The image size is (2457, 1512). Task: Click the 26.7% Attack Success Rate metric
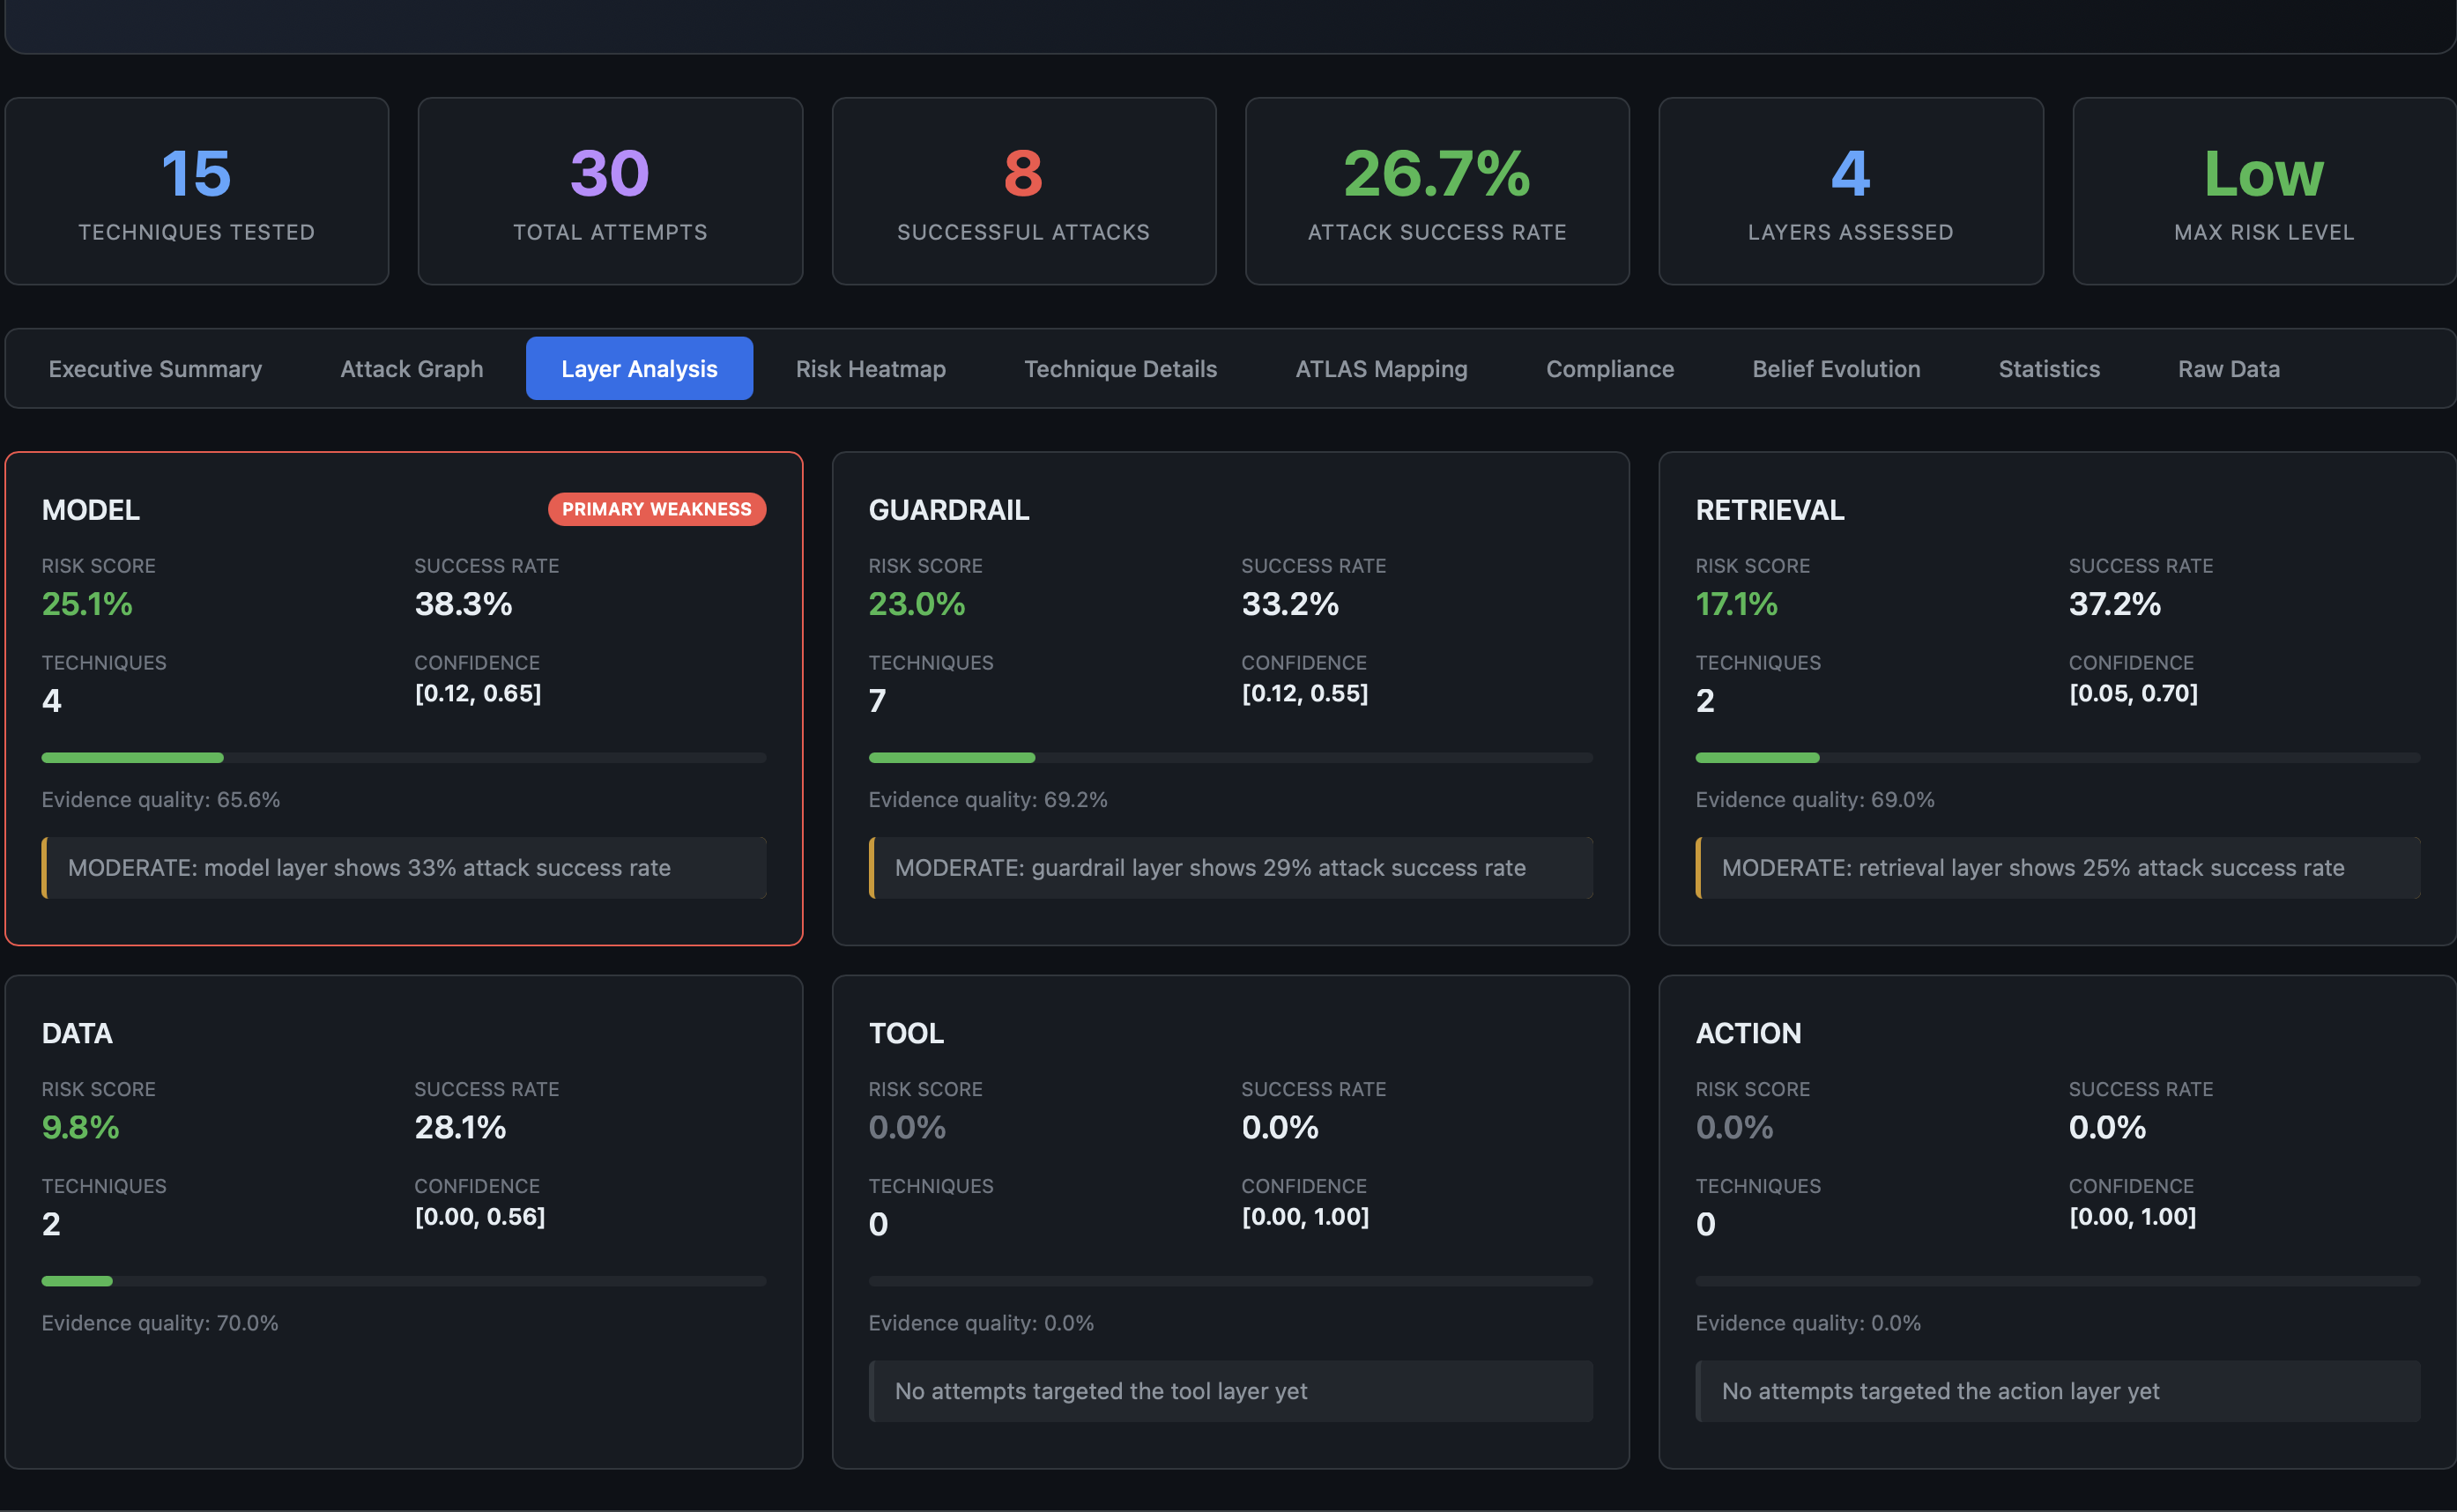click(1437, 190)
